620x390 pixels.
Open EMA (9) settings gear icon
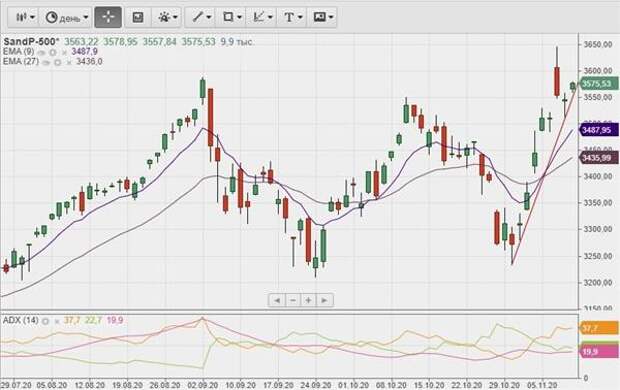click(53, 52)
